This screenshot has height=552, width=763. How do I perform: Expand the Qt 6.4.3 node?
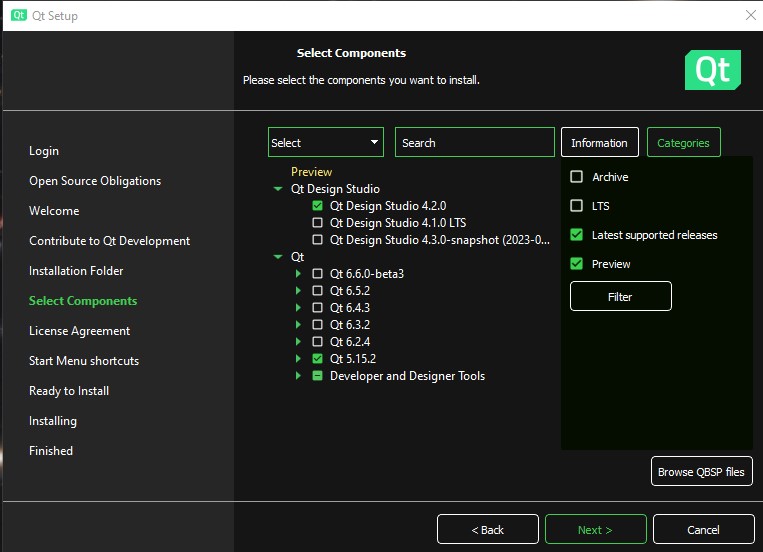click(298, 308)
